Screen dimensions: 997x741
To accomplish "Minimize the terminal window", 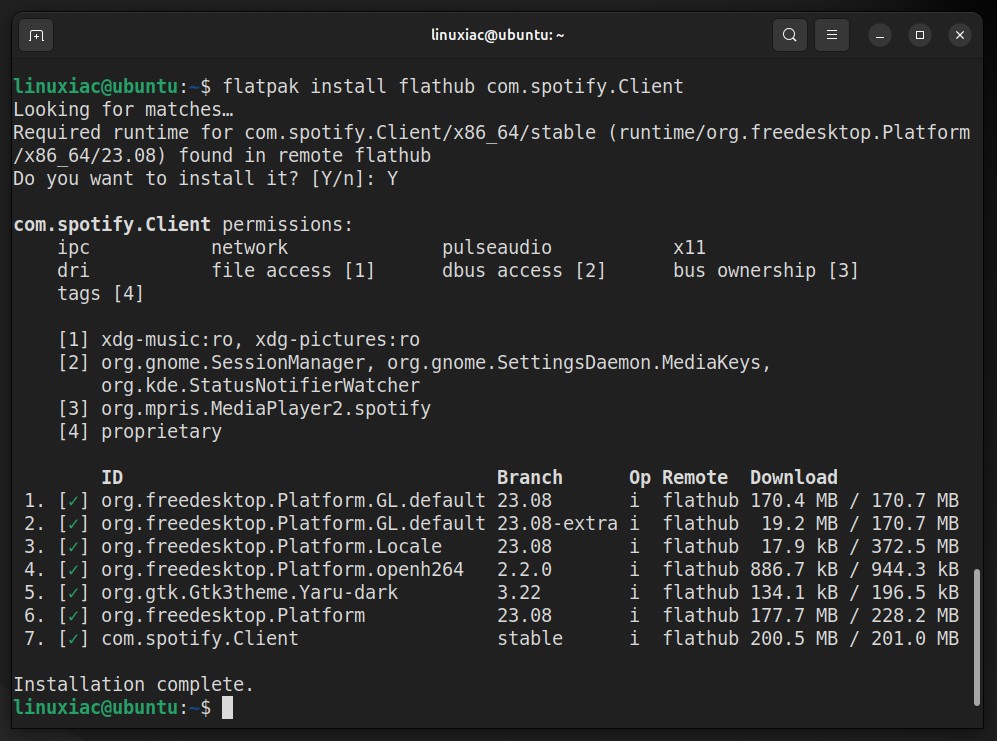I will point(880,35).
